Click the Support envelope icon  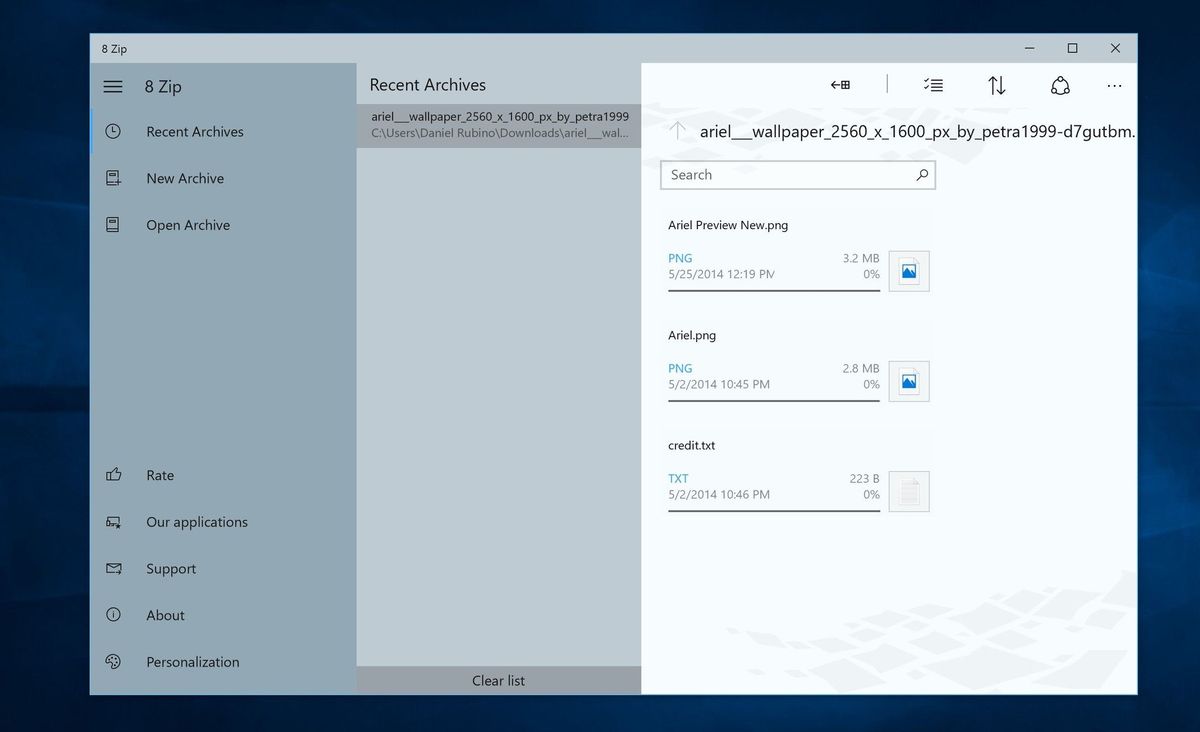pyautogui.click(x=113, y=568)
